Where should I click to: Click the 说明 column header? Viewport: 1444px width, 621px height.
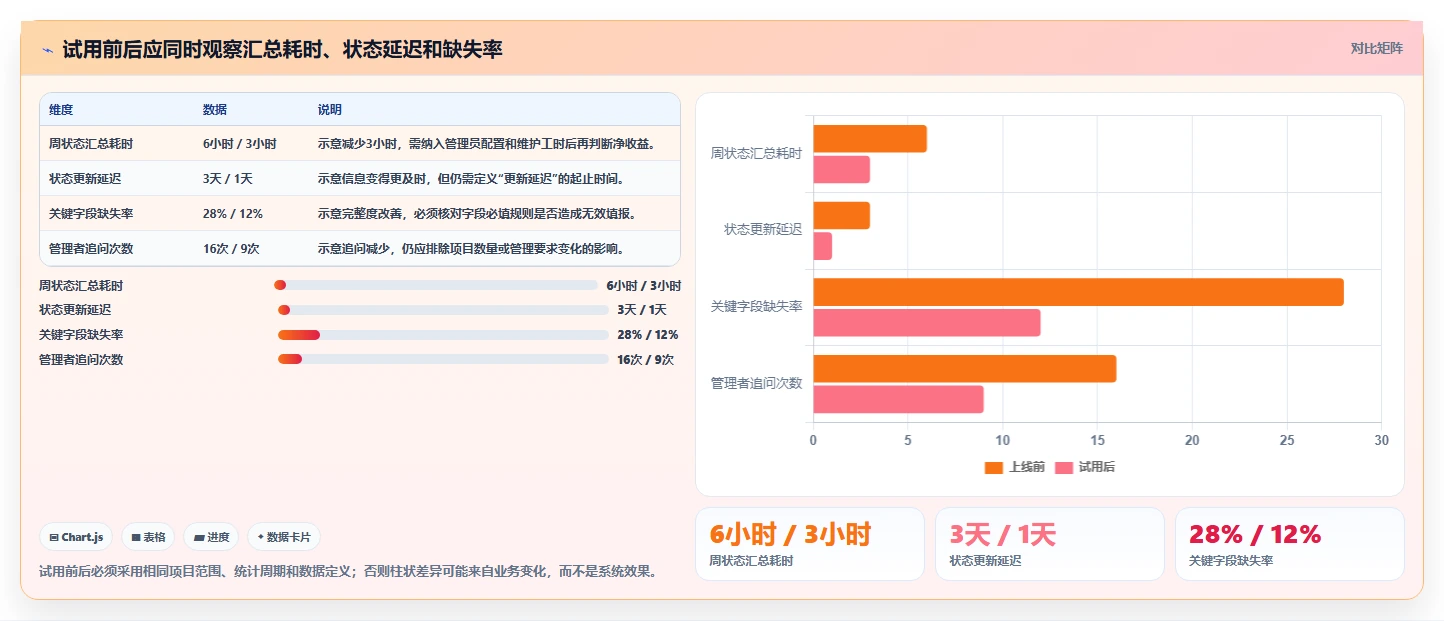330,110
